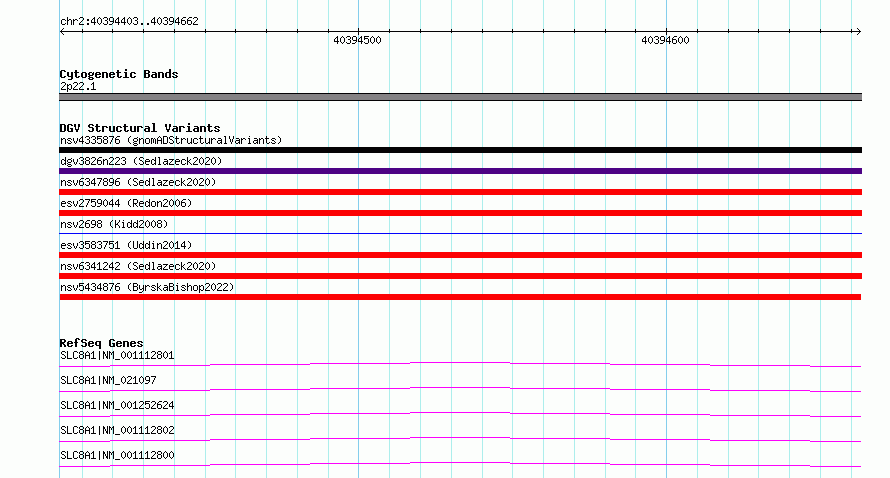This screenshot has height=478, width=890.
Task: Click the 40394500 ruler position label
Action: point(357,40)
